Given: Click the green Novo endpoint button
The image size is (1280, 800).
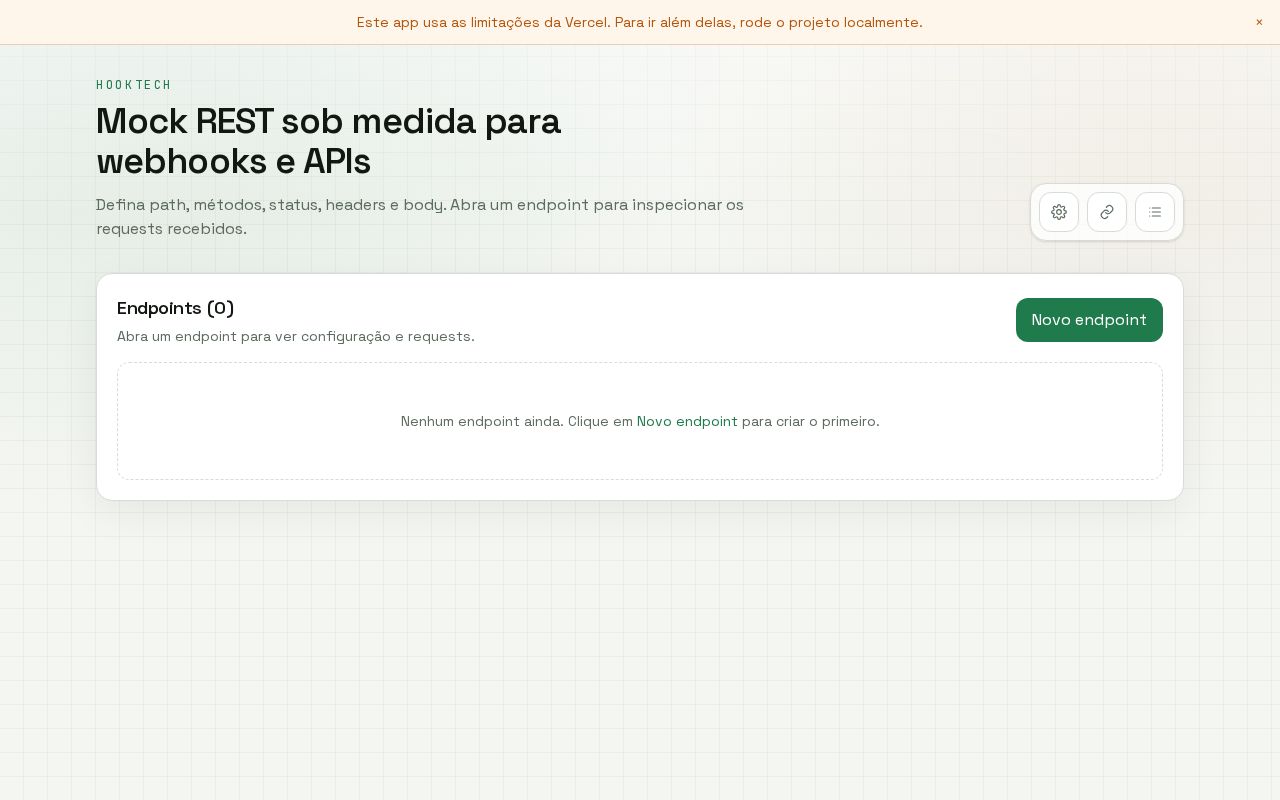Looking at the screenshot, I should tap(1089, 320).
